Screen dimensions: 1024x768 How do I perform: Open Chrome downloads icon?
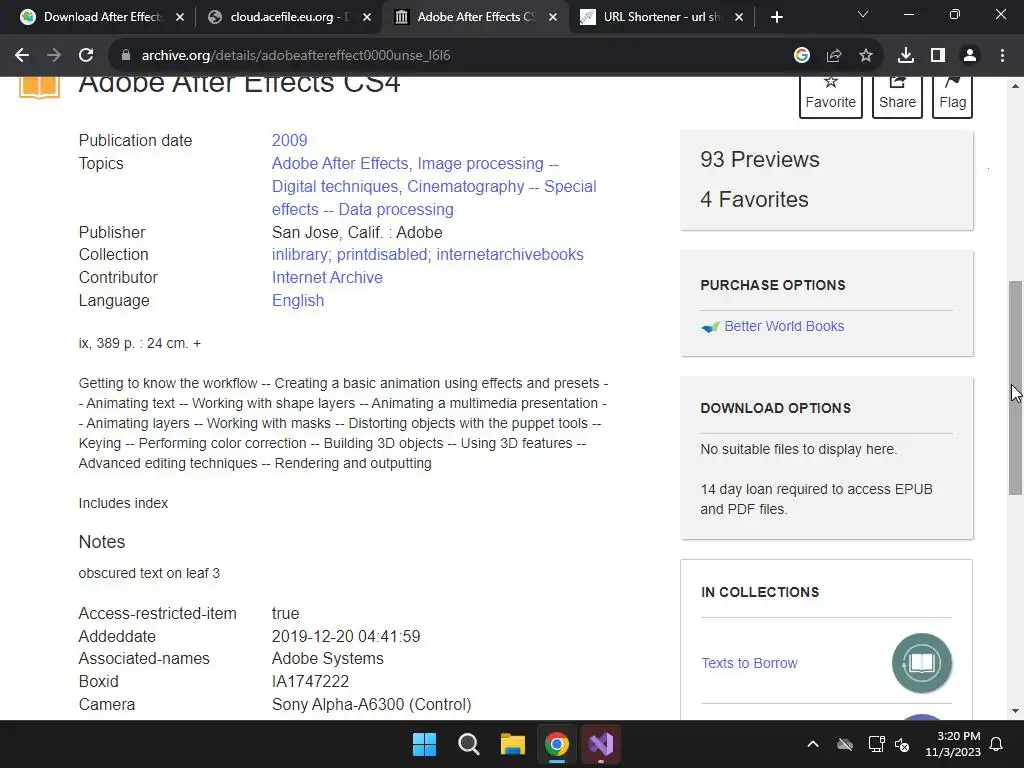(906, 56)
